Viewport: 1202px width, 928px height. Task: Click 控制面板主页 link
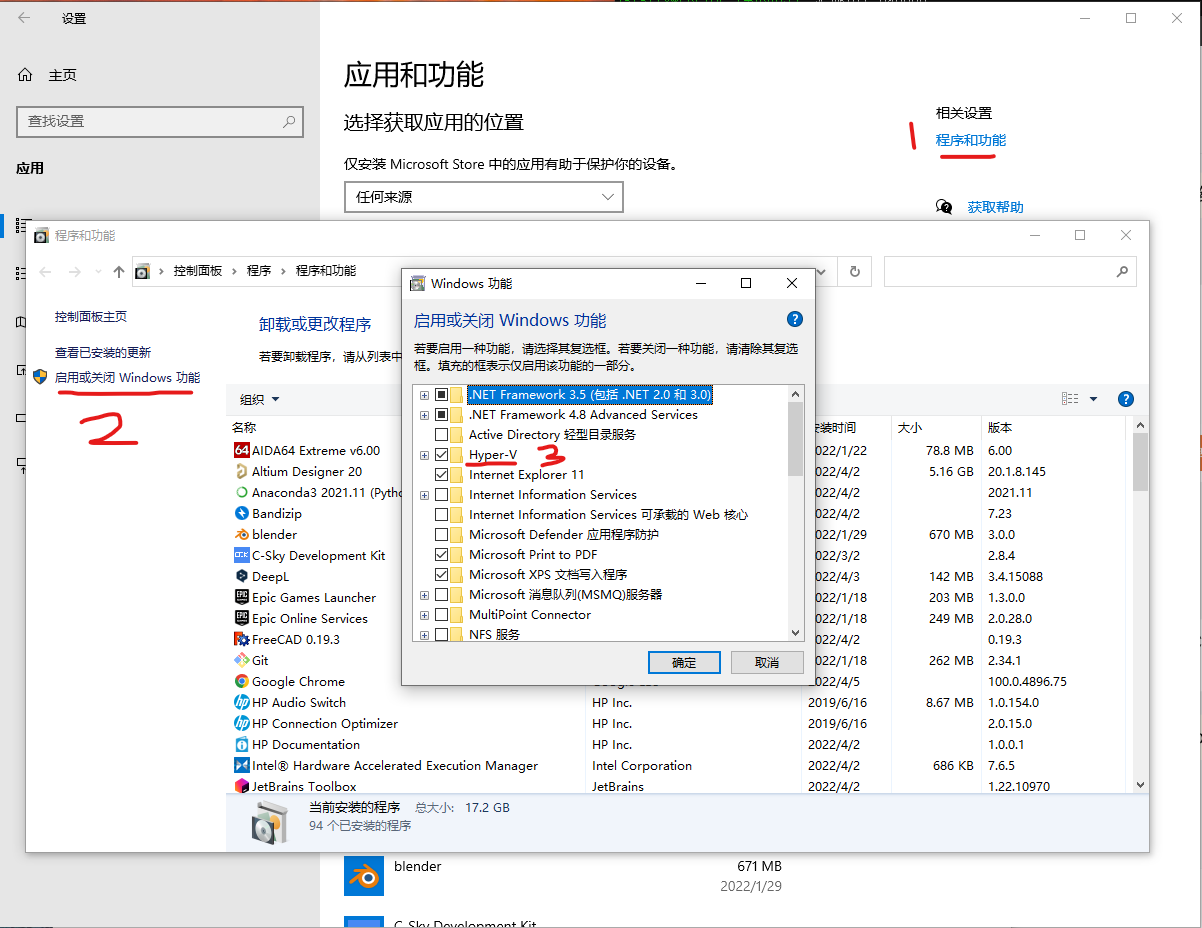91,316
